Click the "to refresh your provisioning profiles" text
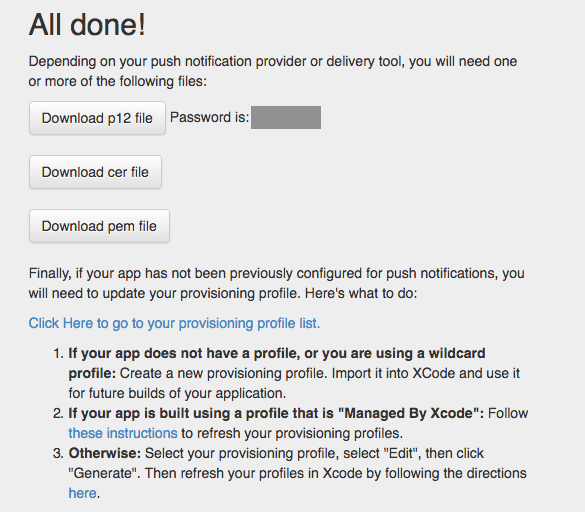585x512 pixels. [x=292, y=433]
